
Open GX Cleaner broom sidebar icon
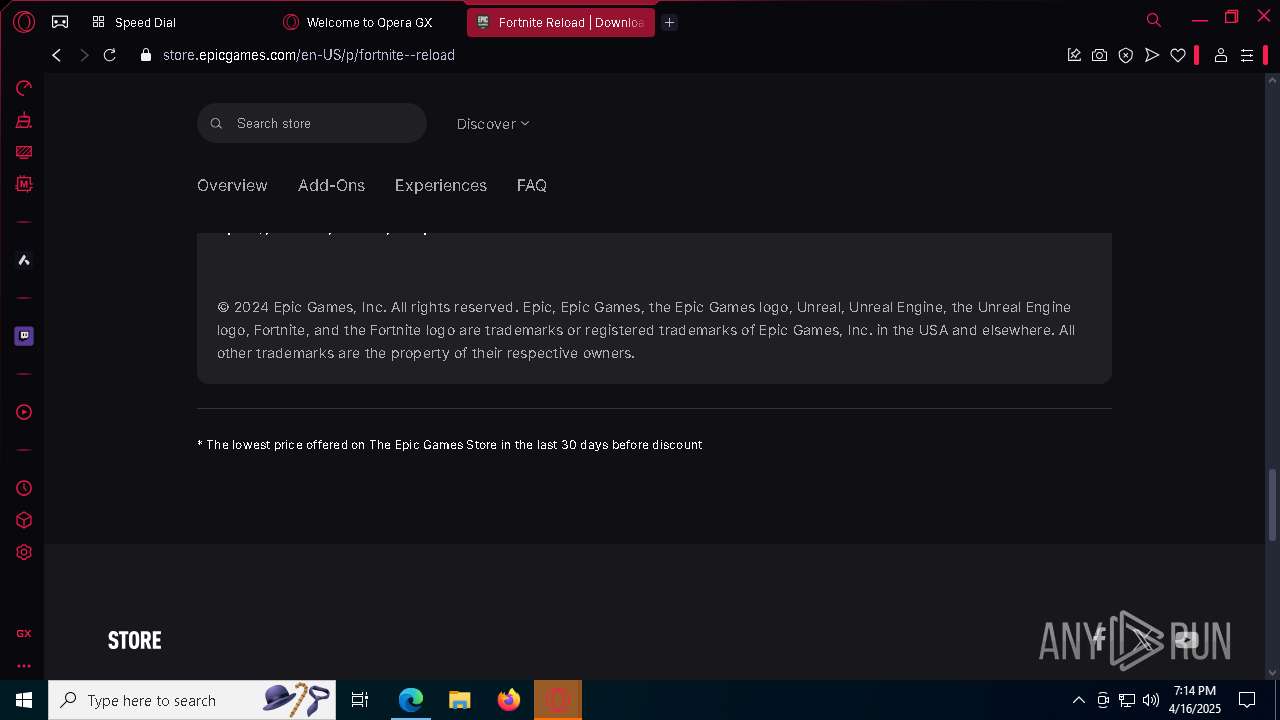point(24,120)
